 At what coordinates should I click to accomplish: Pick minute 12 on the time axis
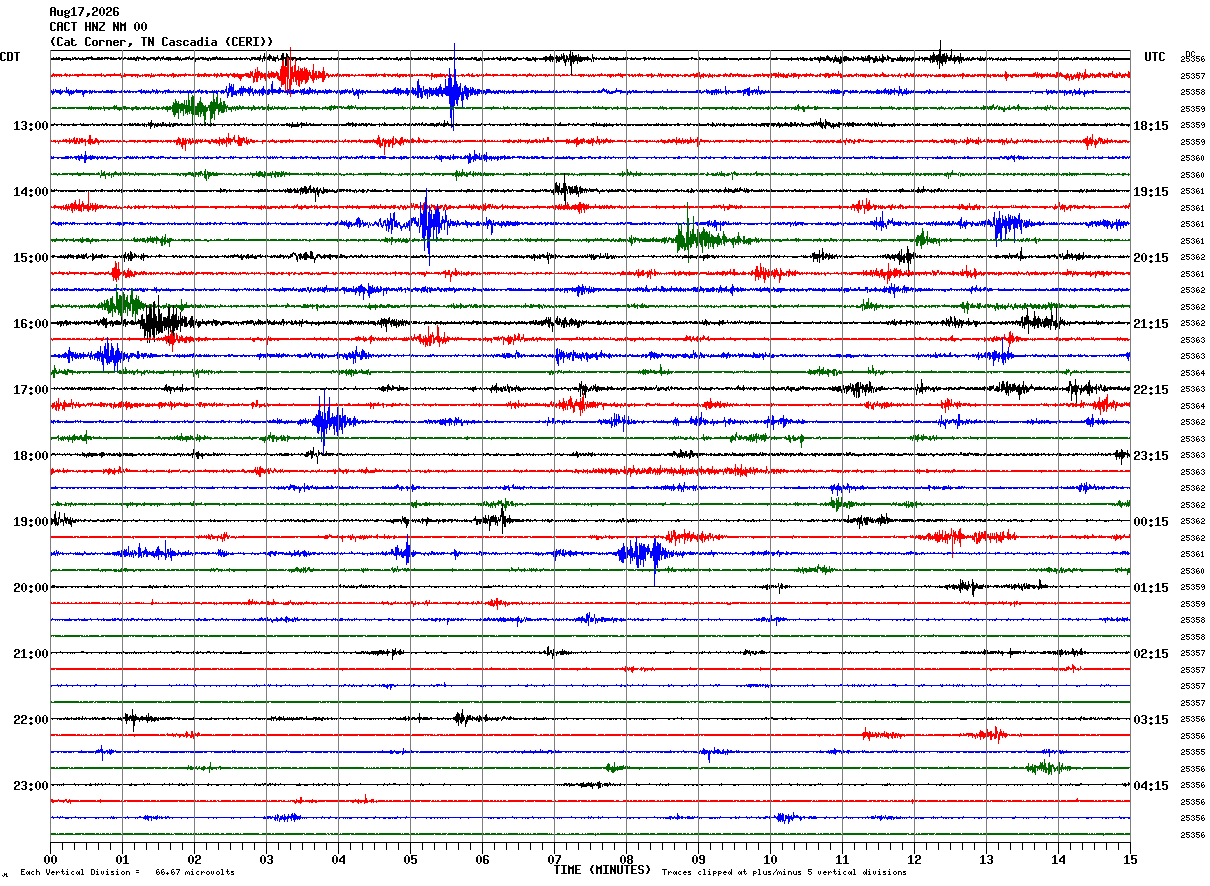pos(914,859)
